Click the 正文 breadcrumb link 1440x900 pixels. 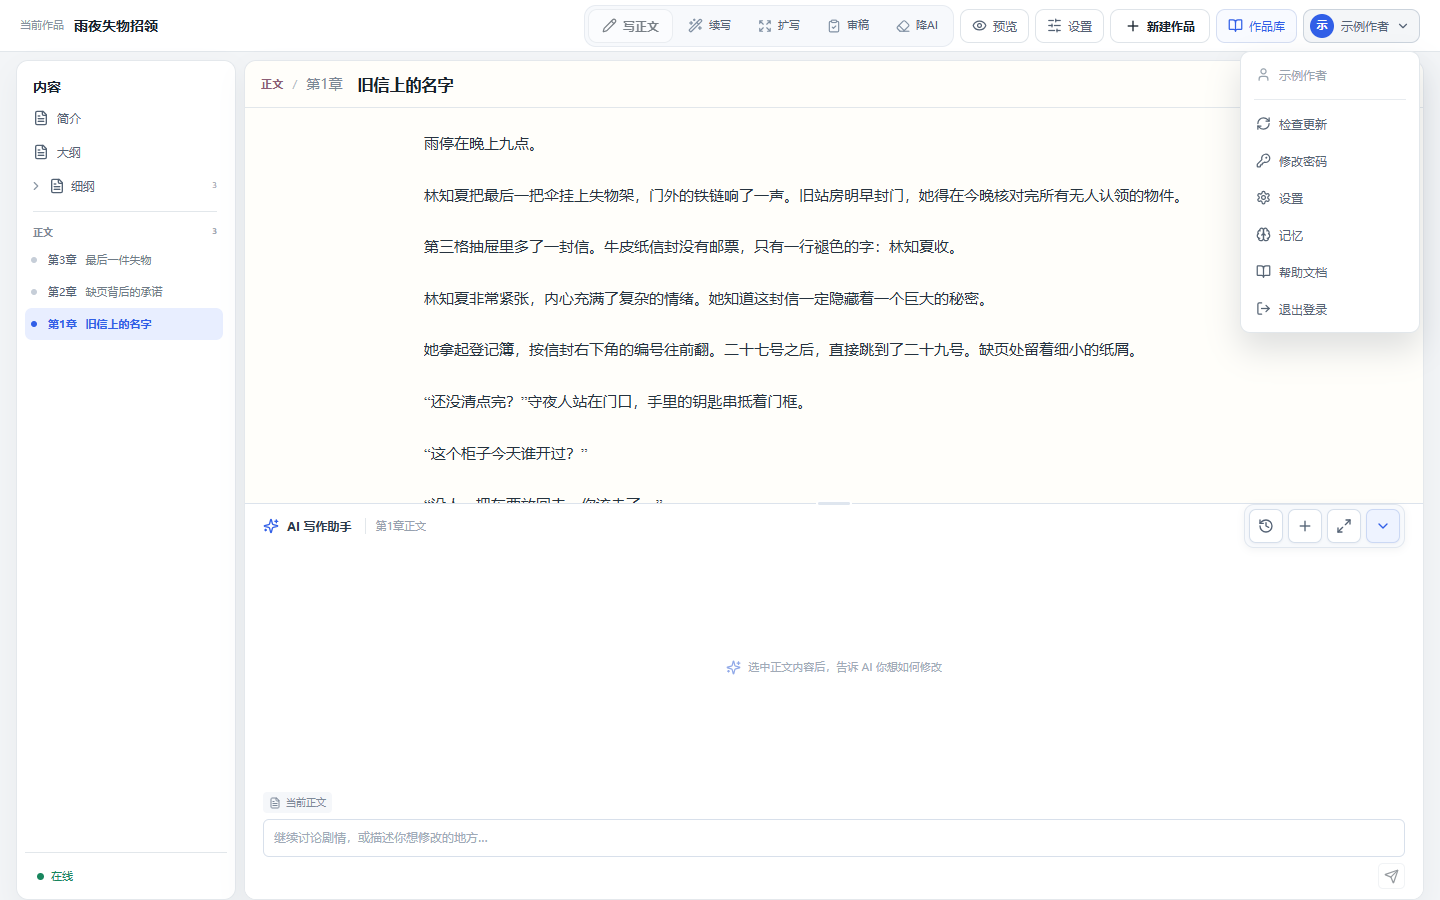click(x=272, y=84)
